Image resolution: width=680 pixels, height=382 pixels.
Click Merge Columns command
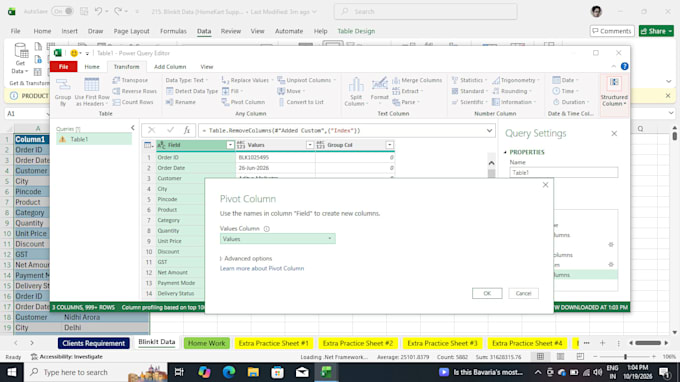[417, 80]
